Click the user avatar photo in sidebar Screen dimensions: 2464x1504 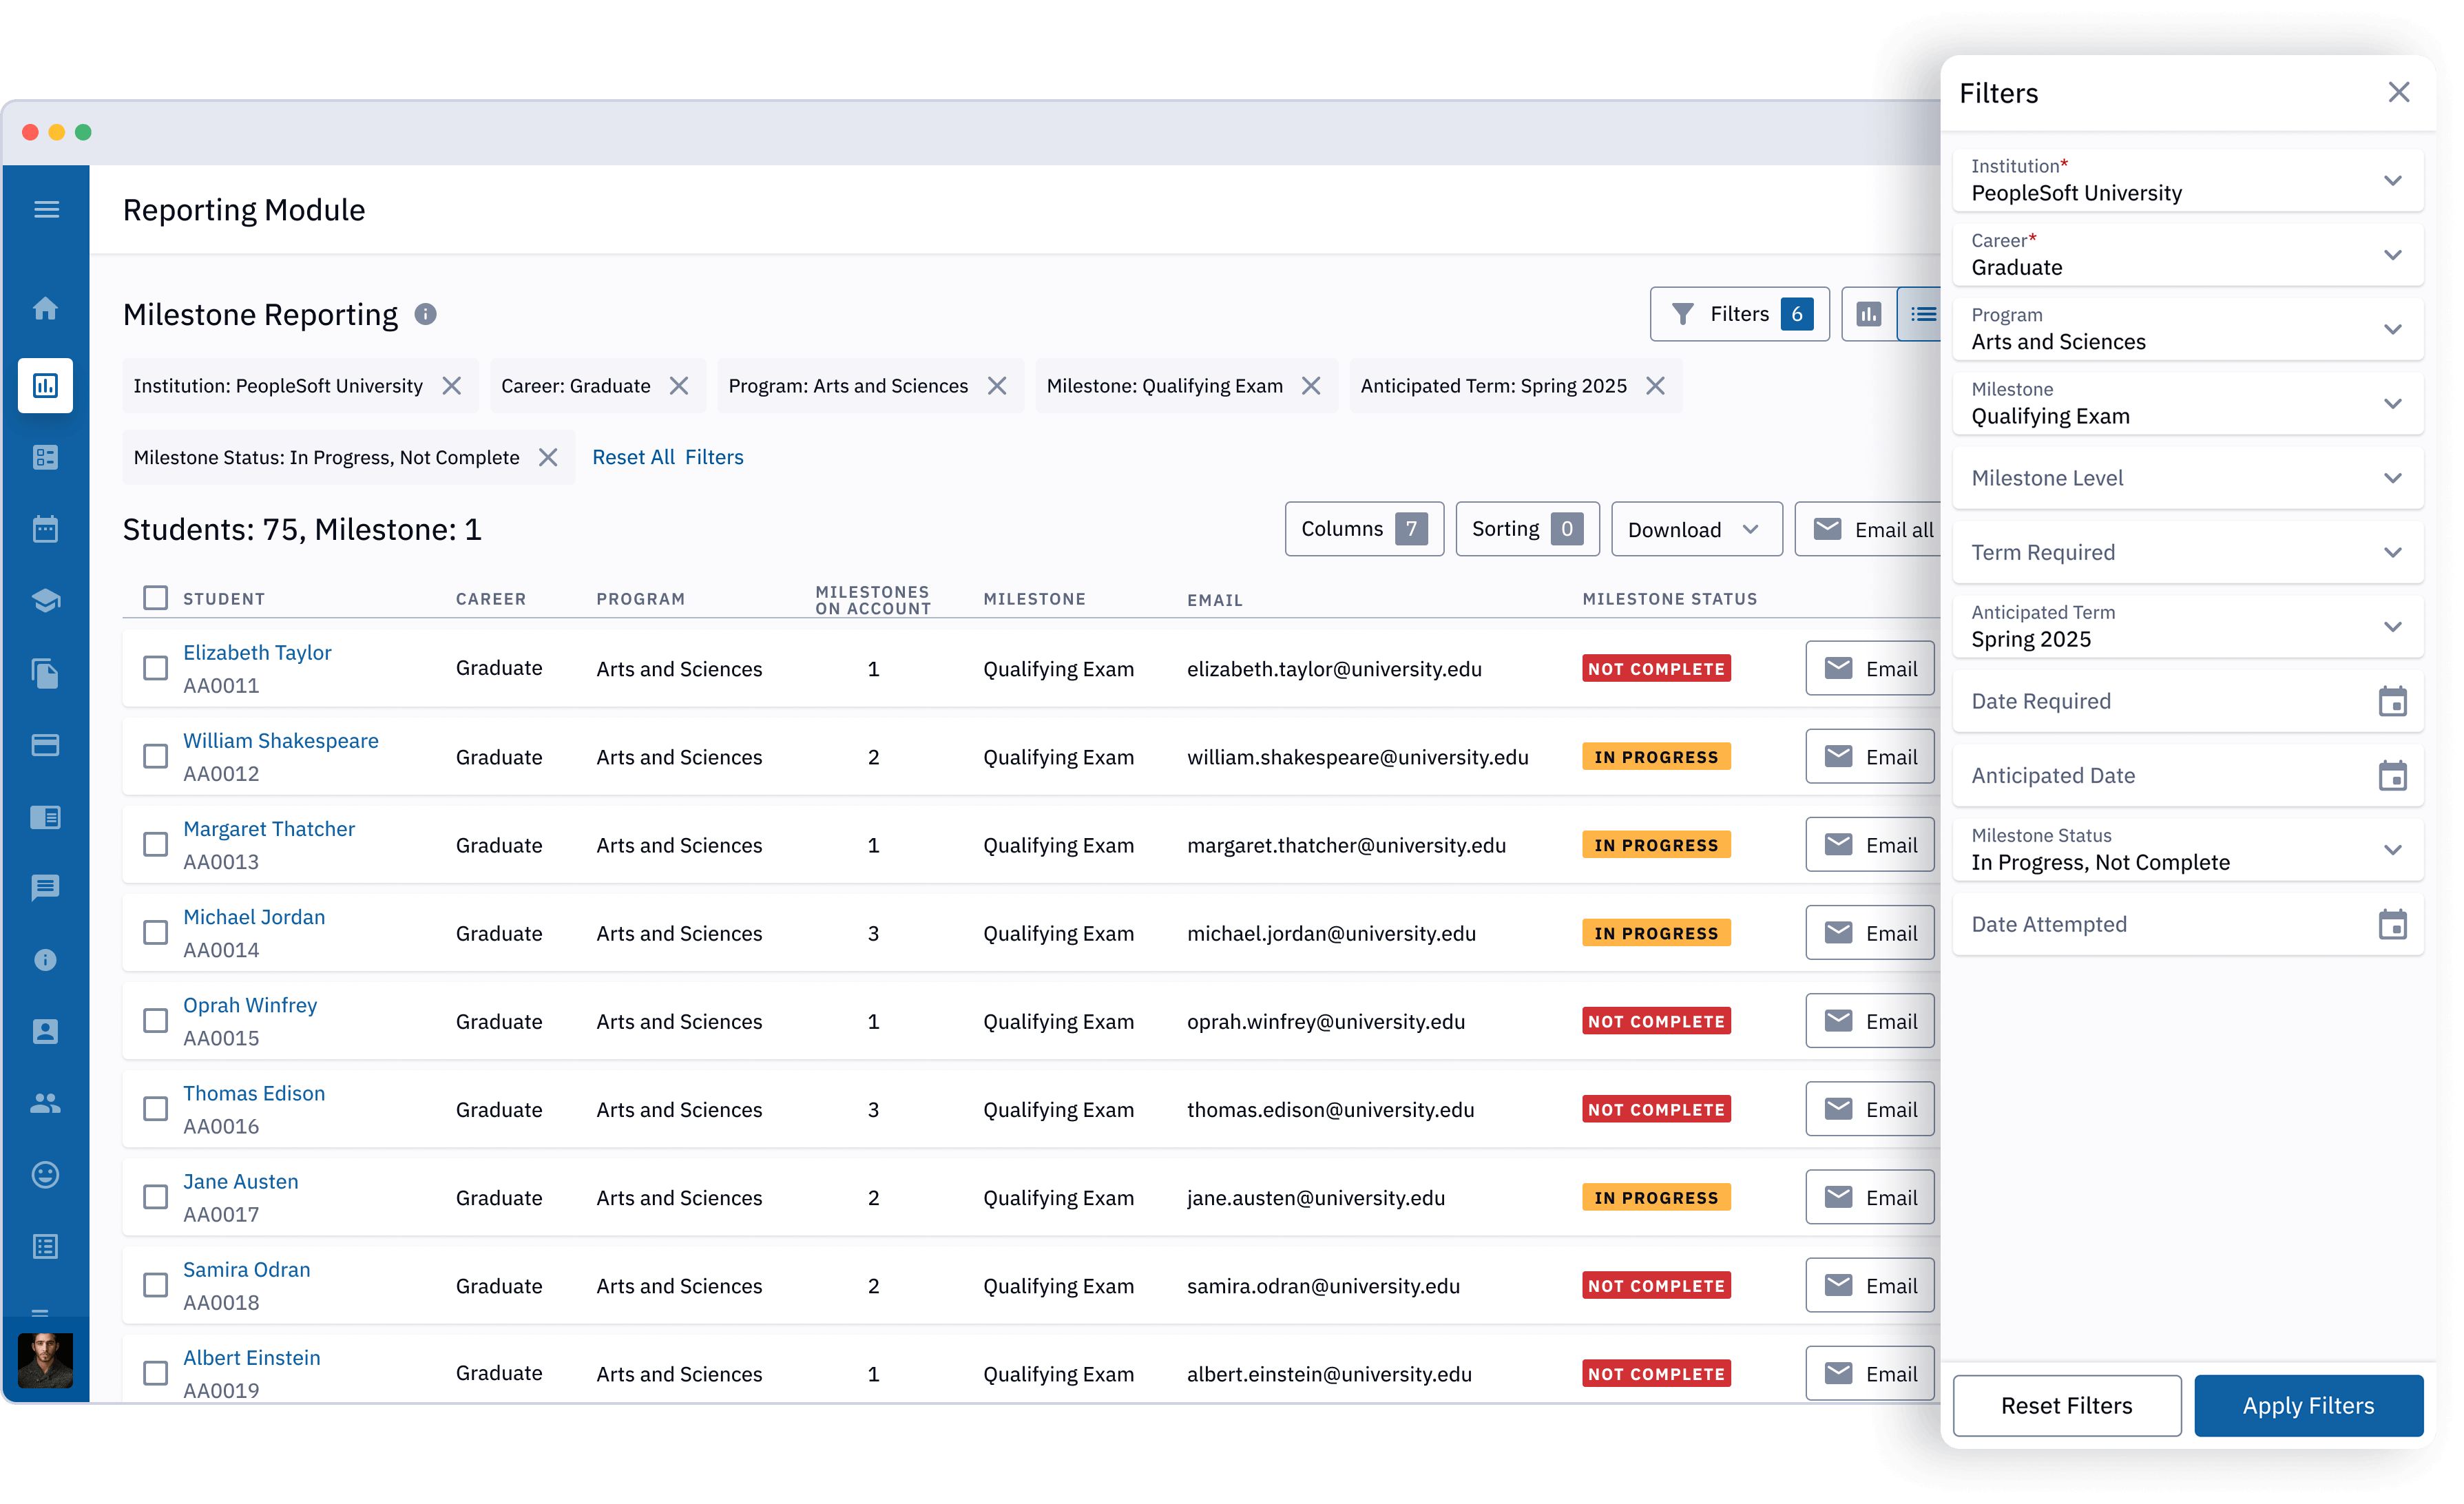[46, 1360]
